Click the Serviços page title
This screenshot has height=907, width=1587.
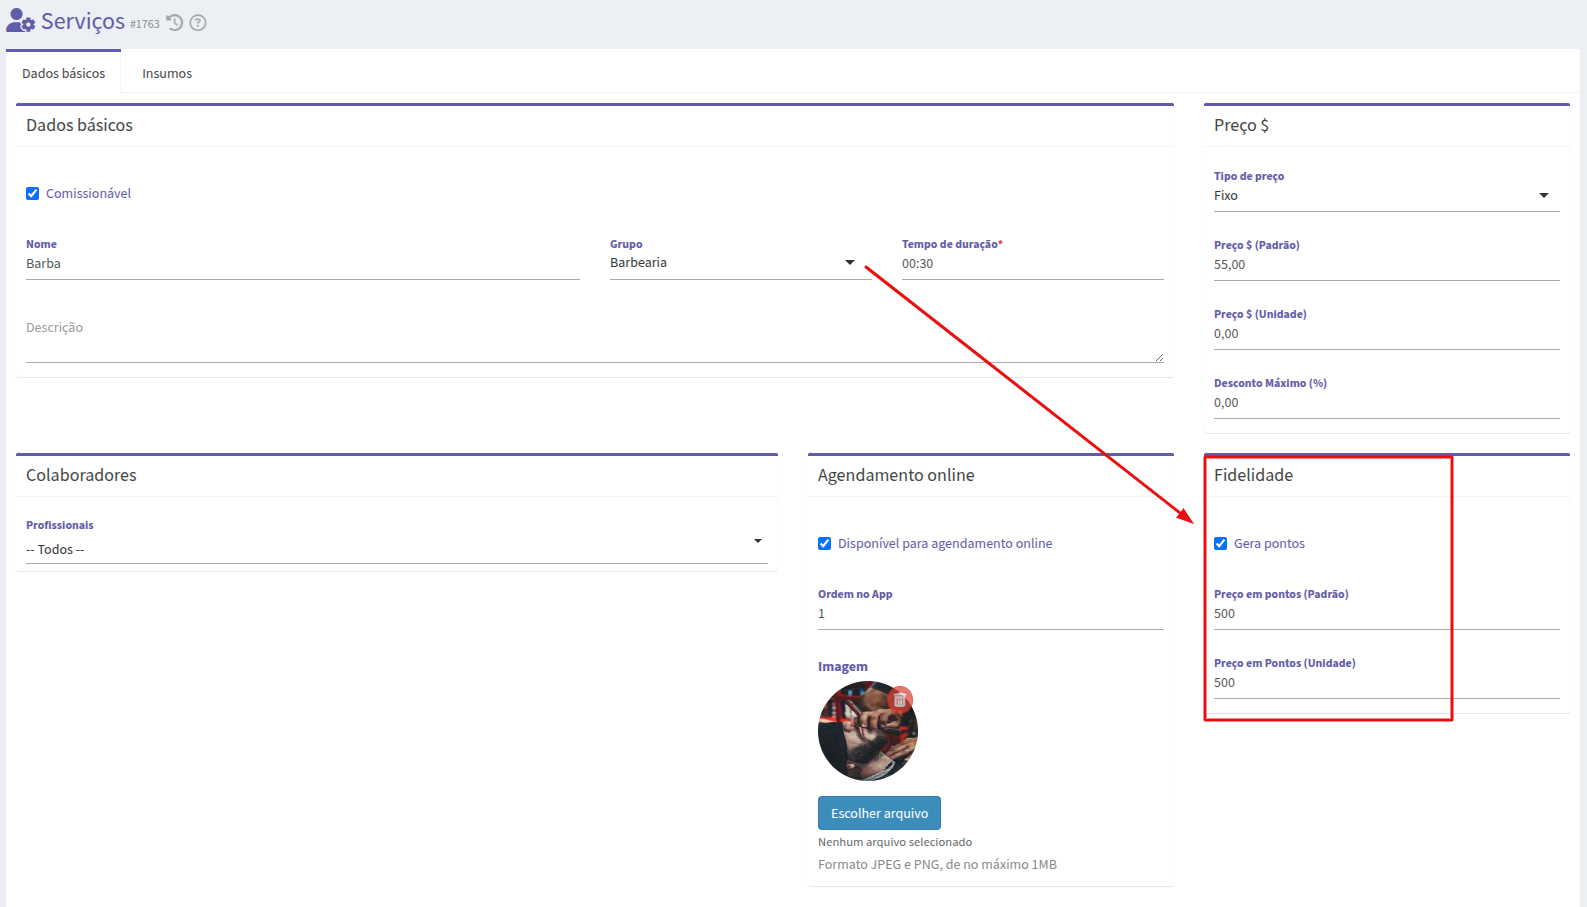click(x=83, y=21)
